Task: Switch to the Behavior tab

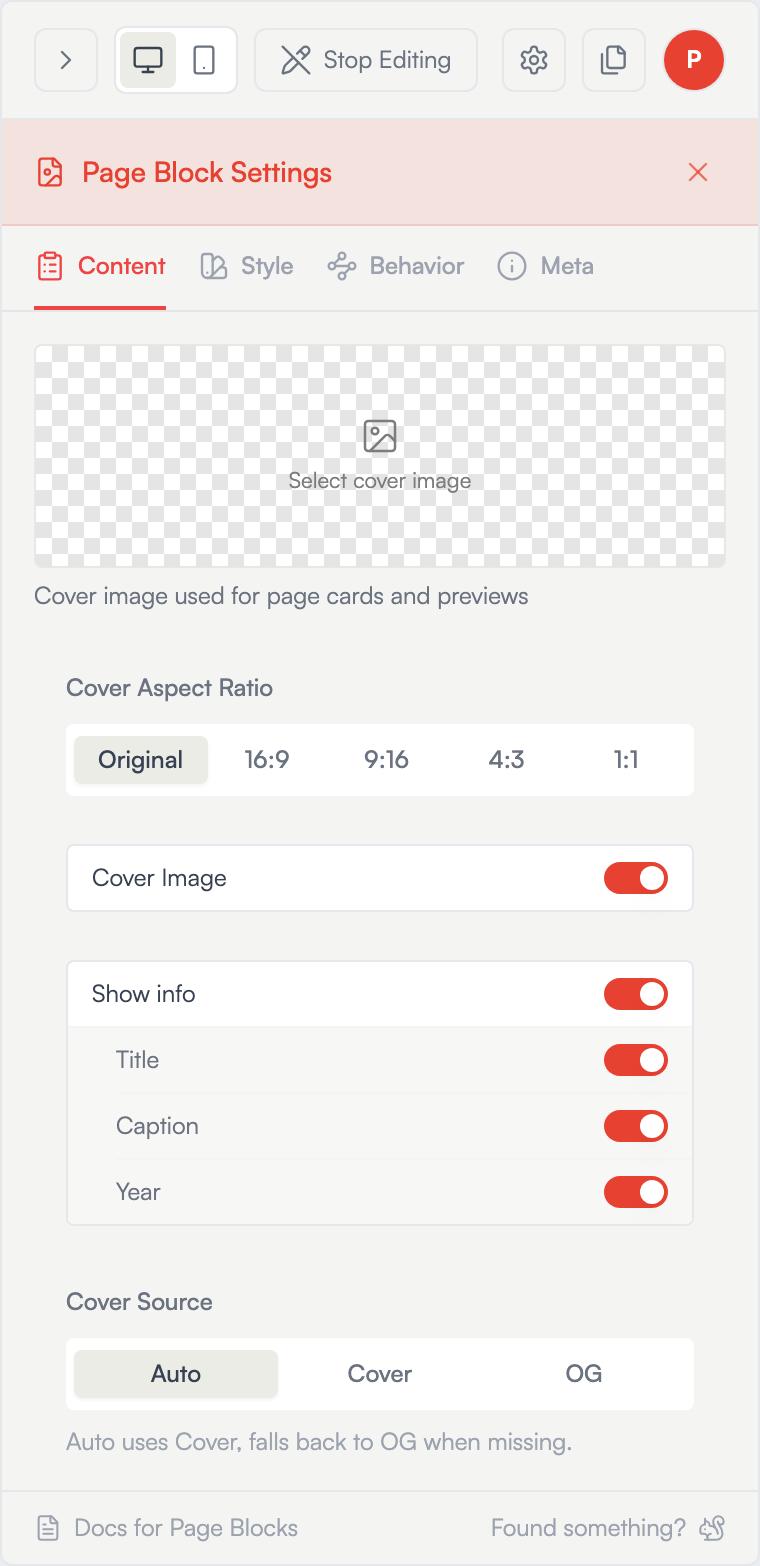Action: pyautogui.click(x=396, y=266)
